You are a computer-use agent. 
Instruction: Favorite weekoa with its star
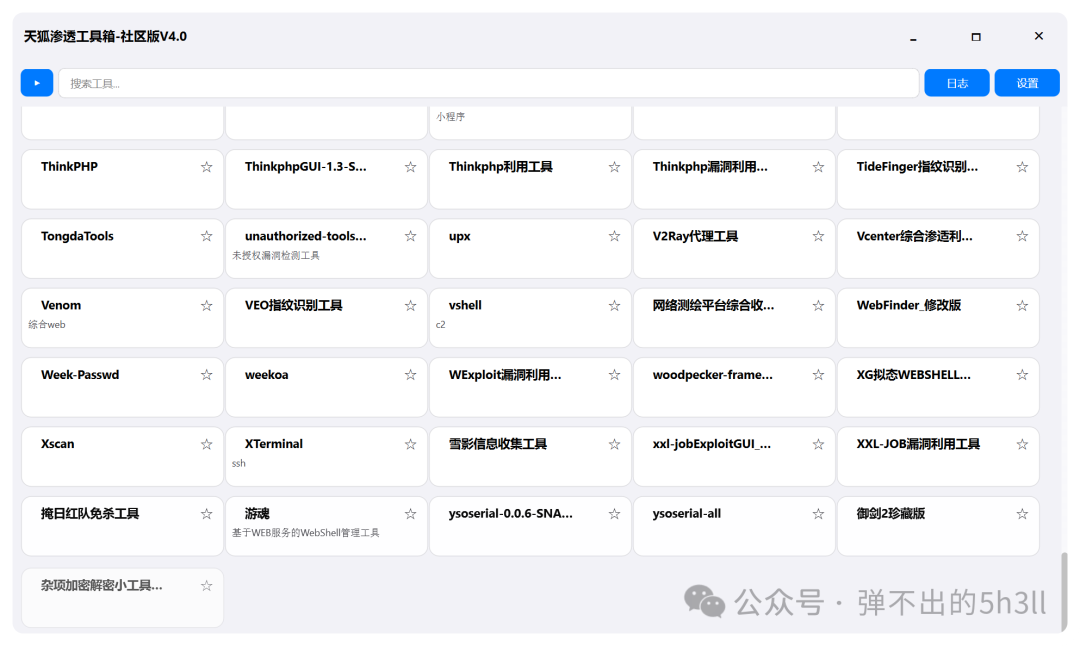click(411, 375)
